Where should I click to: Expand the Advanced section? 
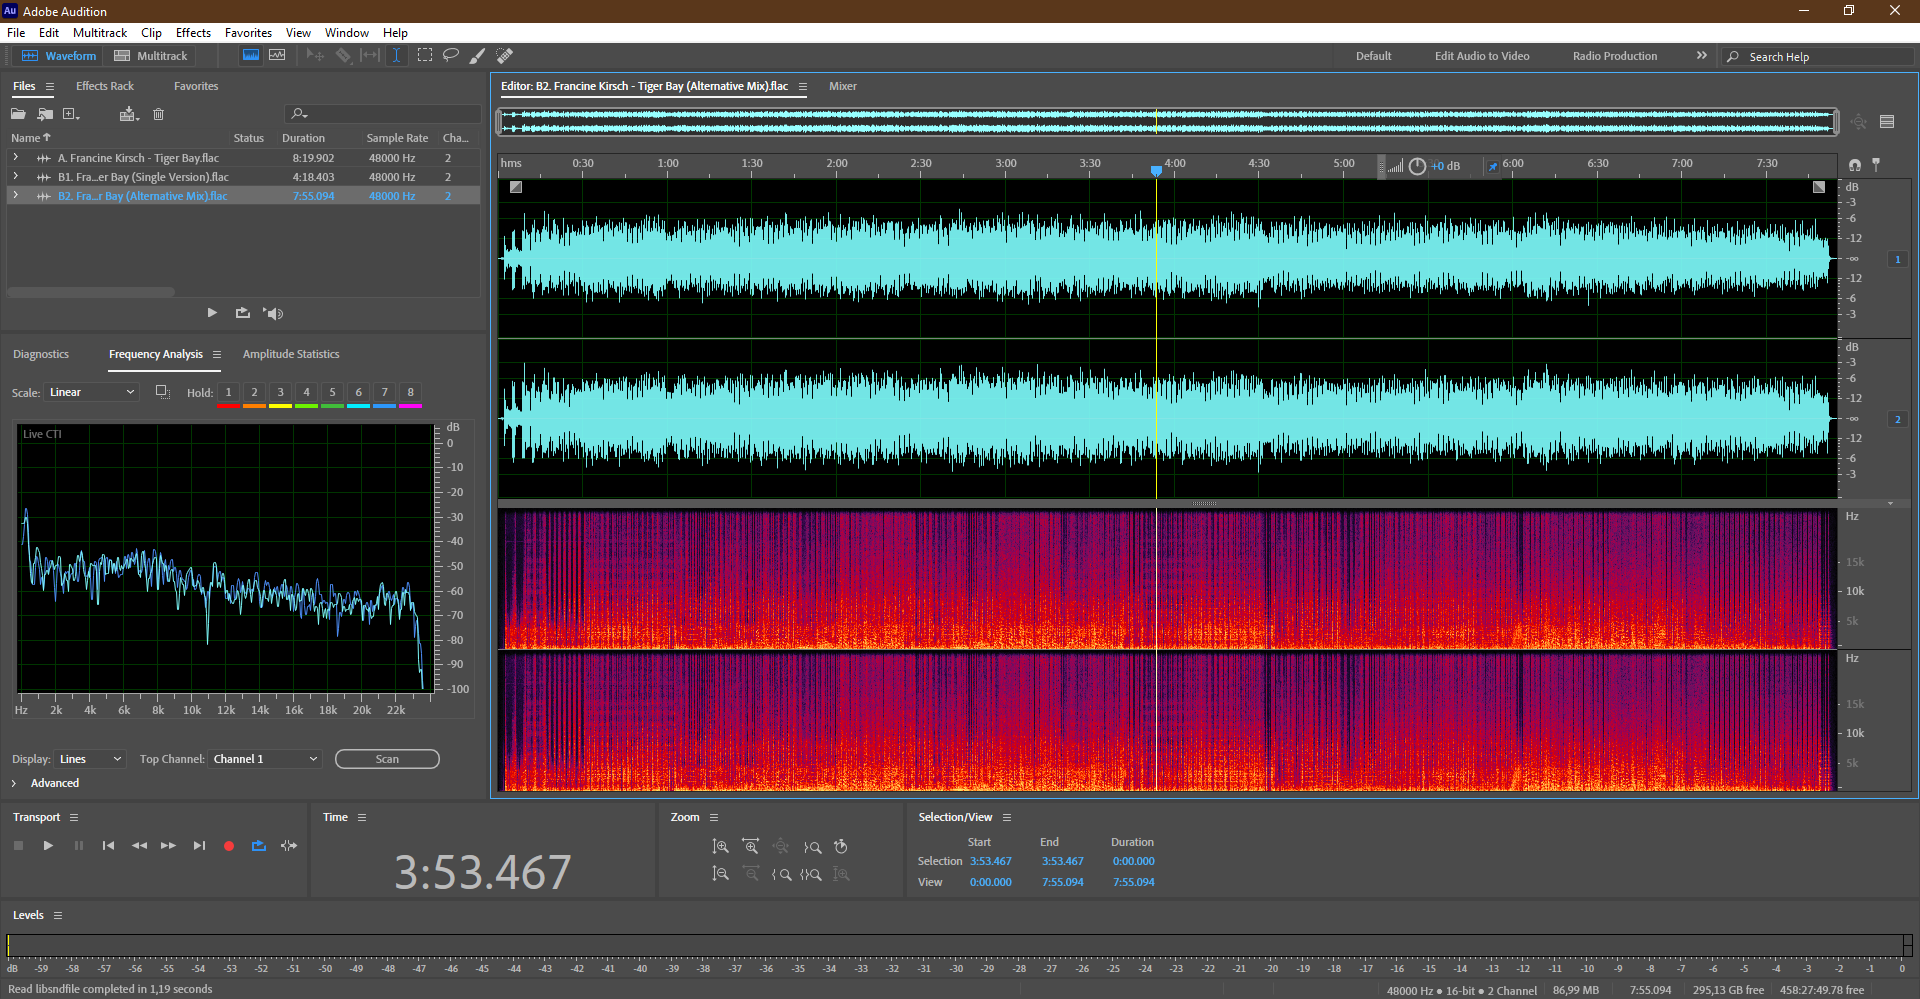(14, 784)
